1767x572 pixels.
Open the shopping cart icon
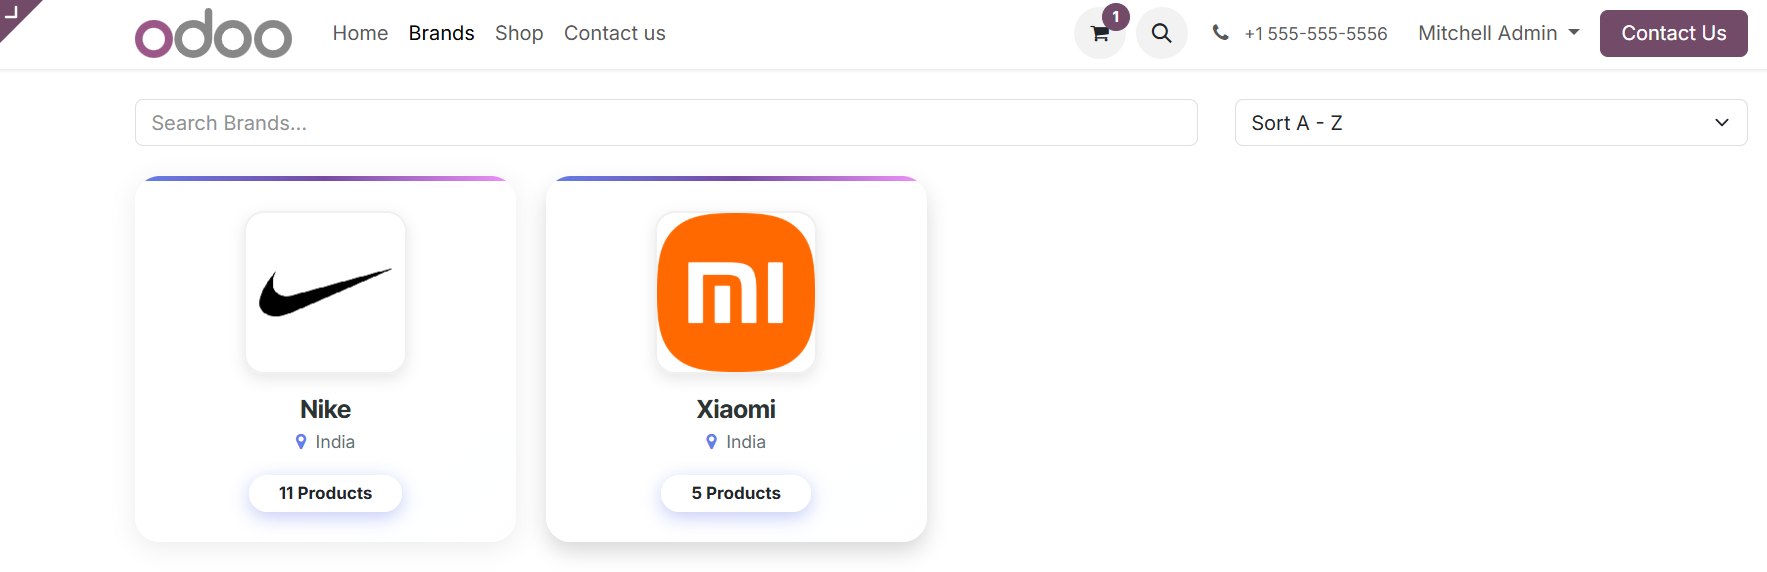click(1100, 33)
